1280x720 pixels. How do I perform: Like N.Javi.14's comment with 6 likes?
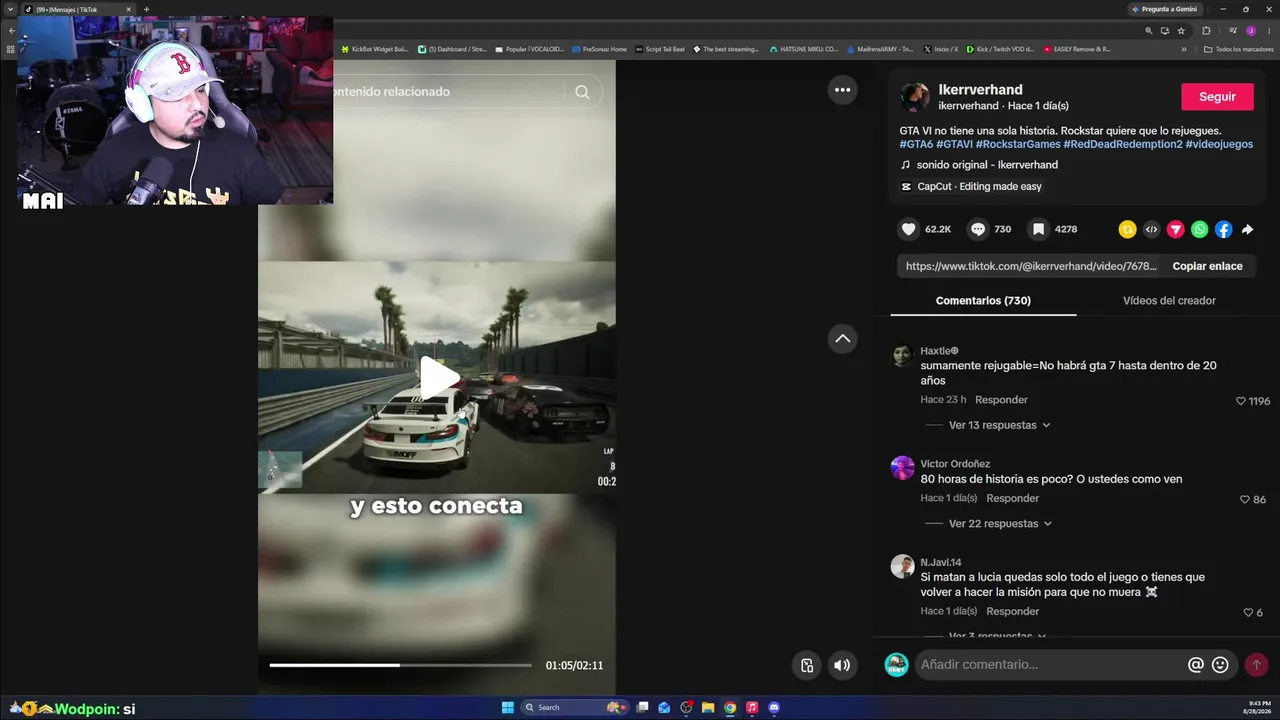tap(1248, 612)
